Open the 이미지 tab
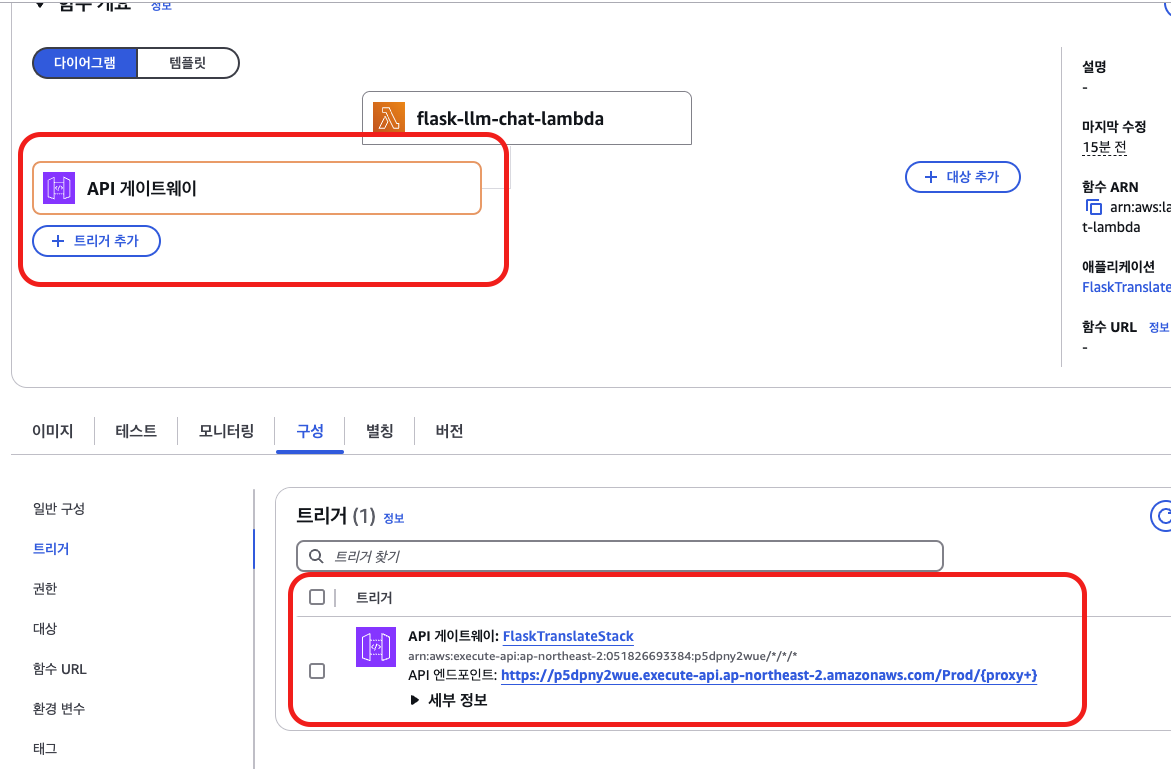1171x769 pixels. pyautogui.click(x=52, y=431)
